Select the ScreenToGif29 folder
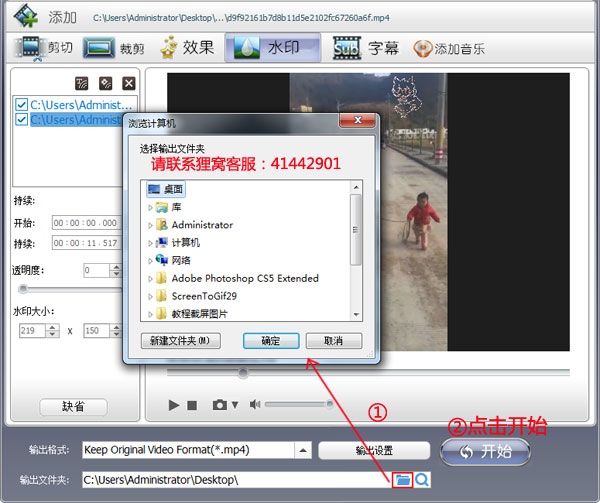600x503 pixels. (x=196, y=296)
